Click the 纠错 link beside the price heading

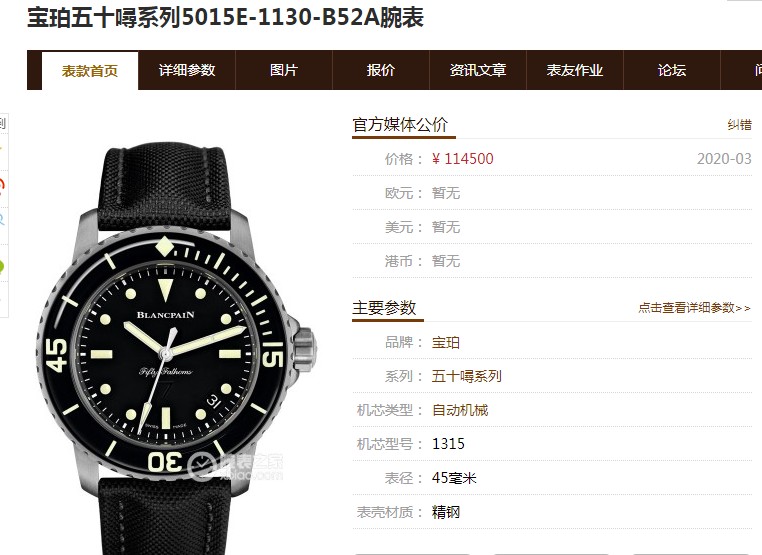(739, 125)
